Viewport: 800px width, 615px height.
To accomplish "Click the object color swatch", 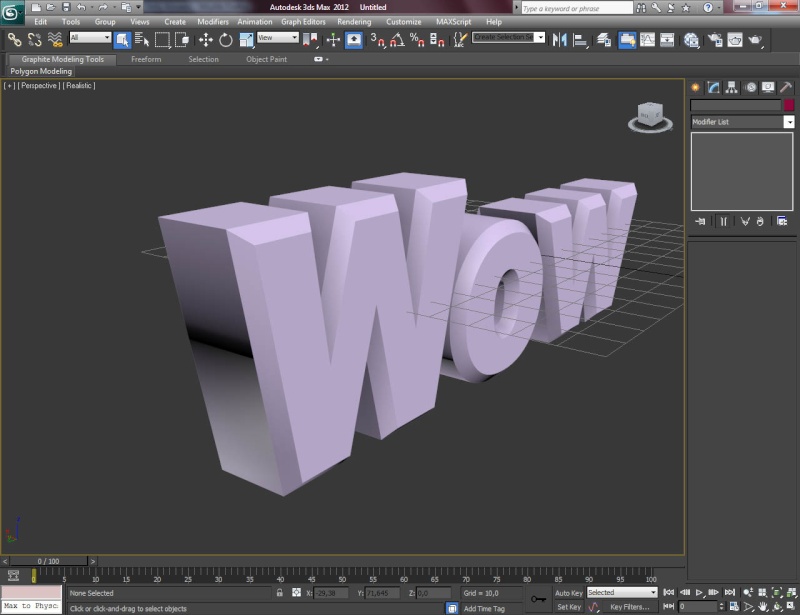I will pyautogui.click(x=789, y=105).
